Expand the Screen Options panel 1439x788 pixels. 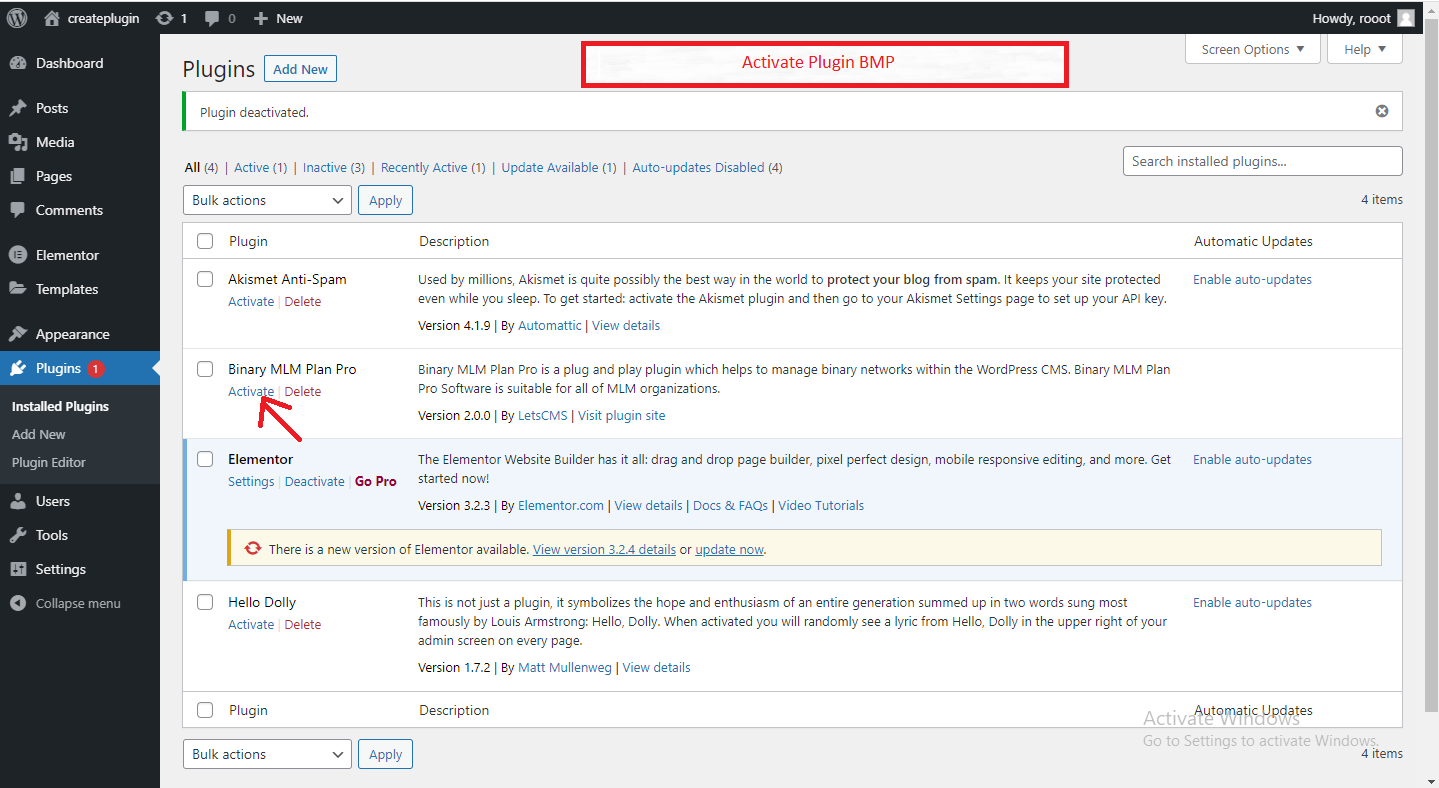pyautogui.click(x=1252, y=49)
